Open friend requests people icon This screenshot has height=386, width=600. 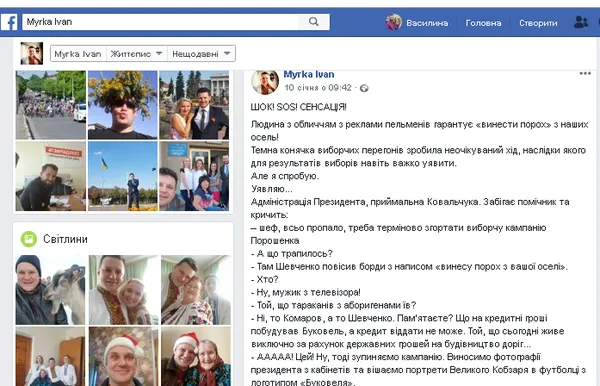click(580, 22)
